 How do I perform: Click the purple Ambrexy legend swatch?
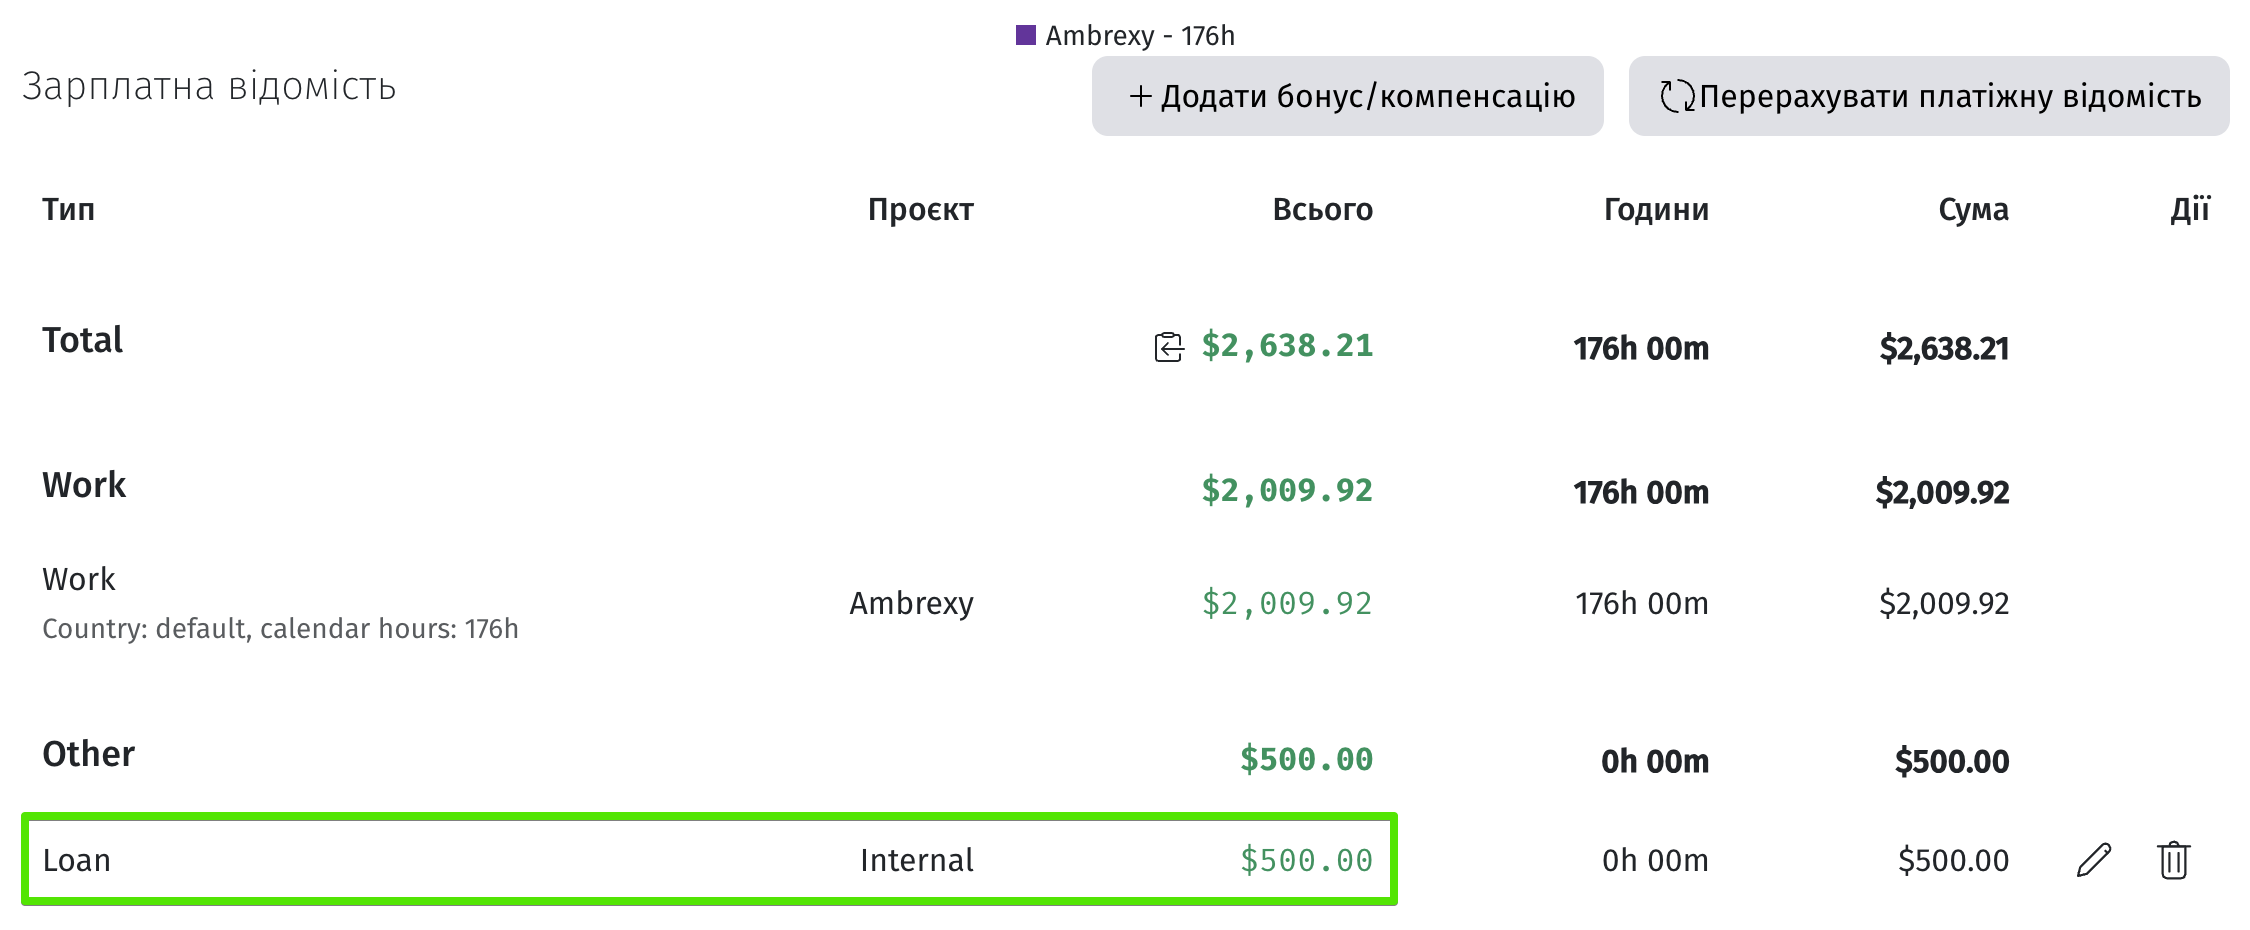tap(1025, 36)
